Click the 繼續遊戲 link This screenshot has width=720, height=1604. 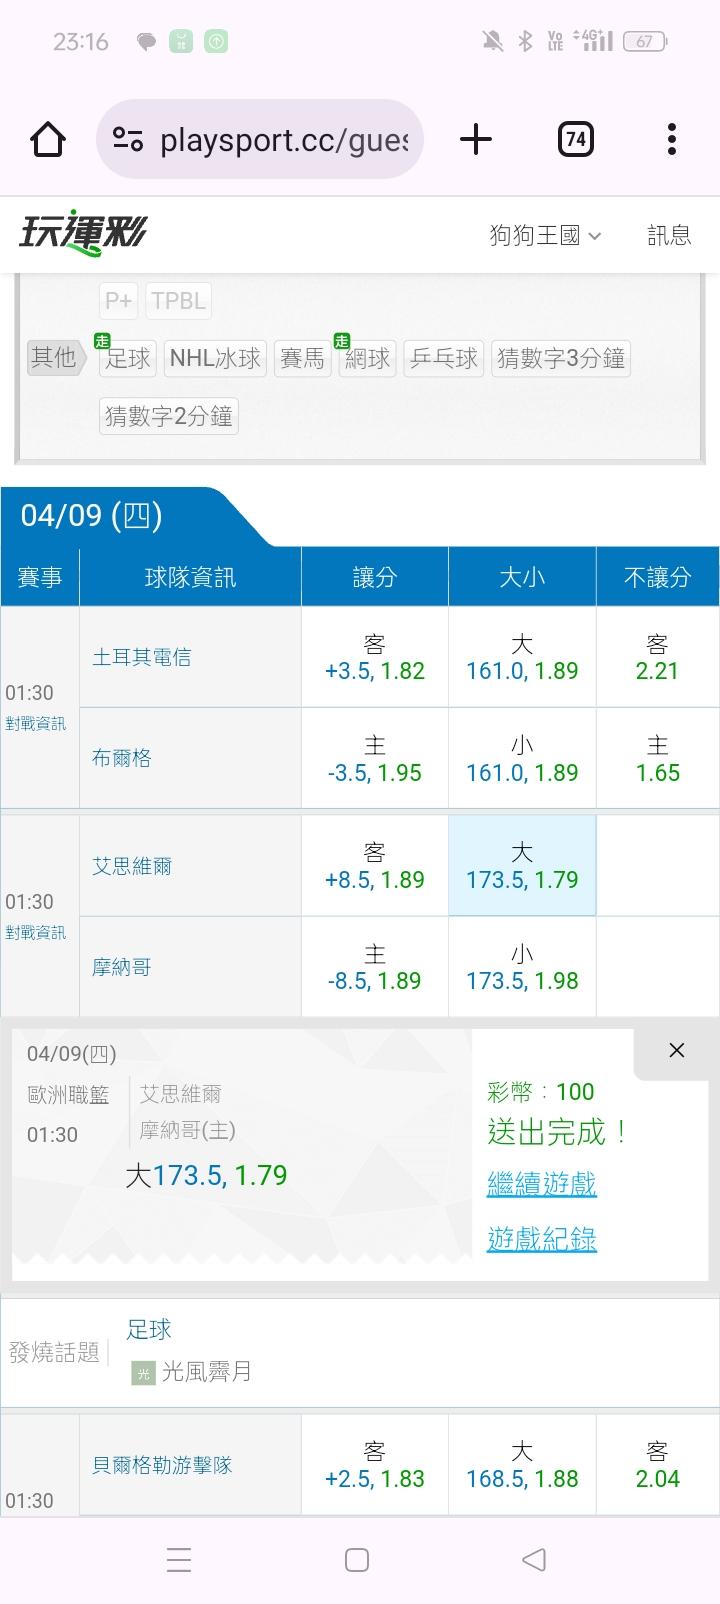pos(541,1184)
